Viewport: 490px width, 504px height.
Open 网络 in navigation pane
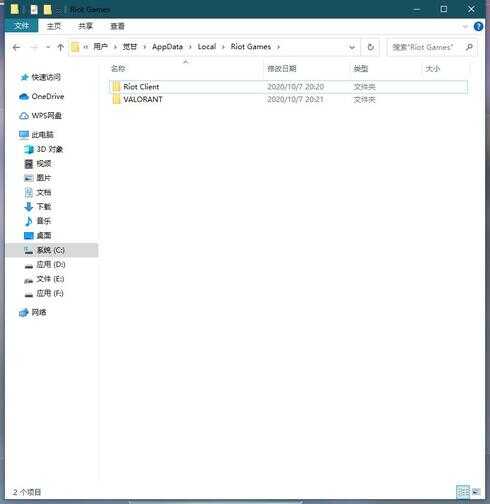point(33,313)
